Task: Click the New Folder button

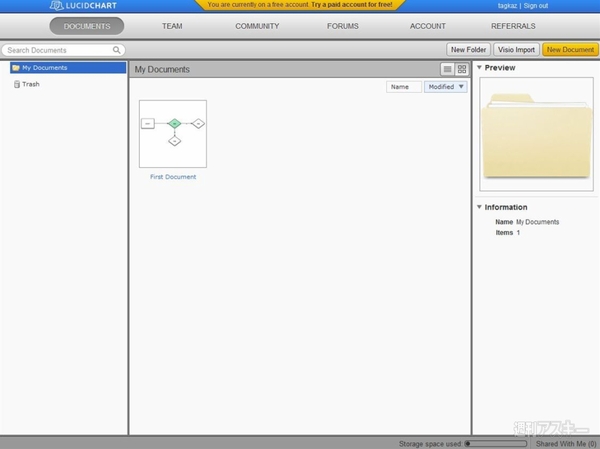Action: tap(468, 50)
